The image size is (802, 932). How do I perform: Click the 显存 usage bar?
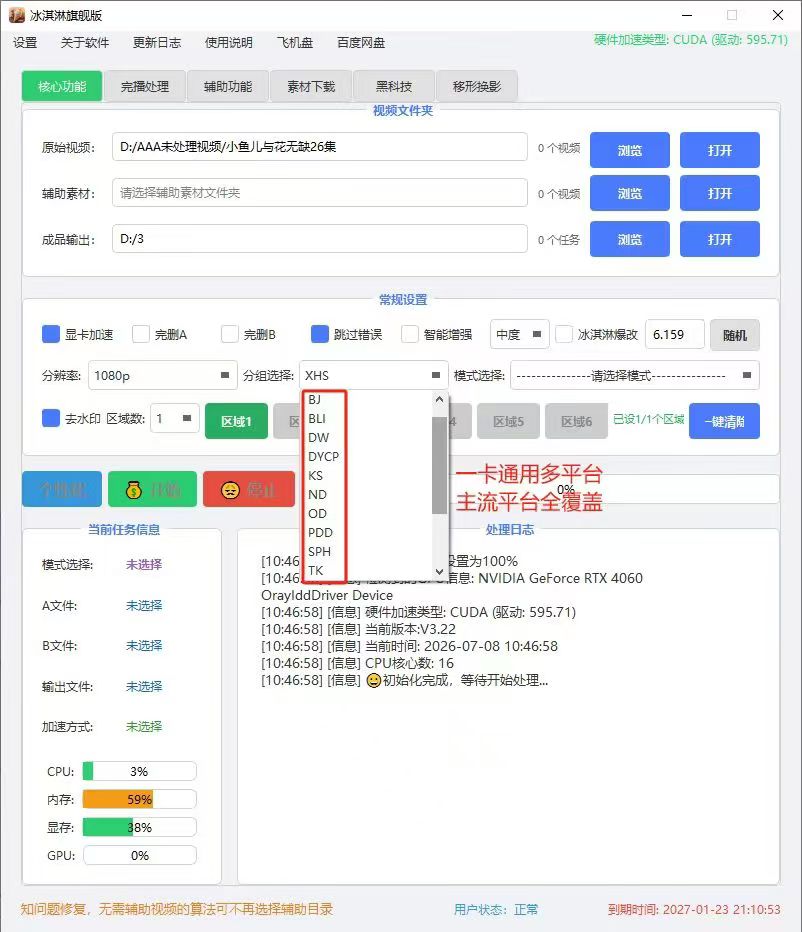coord(140,827)
